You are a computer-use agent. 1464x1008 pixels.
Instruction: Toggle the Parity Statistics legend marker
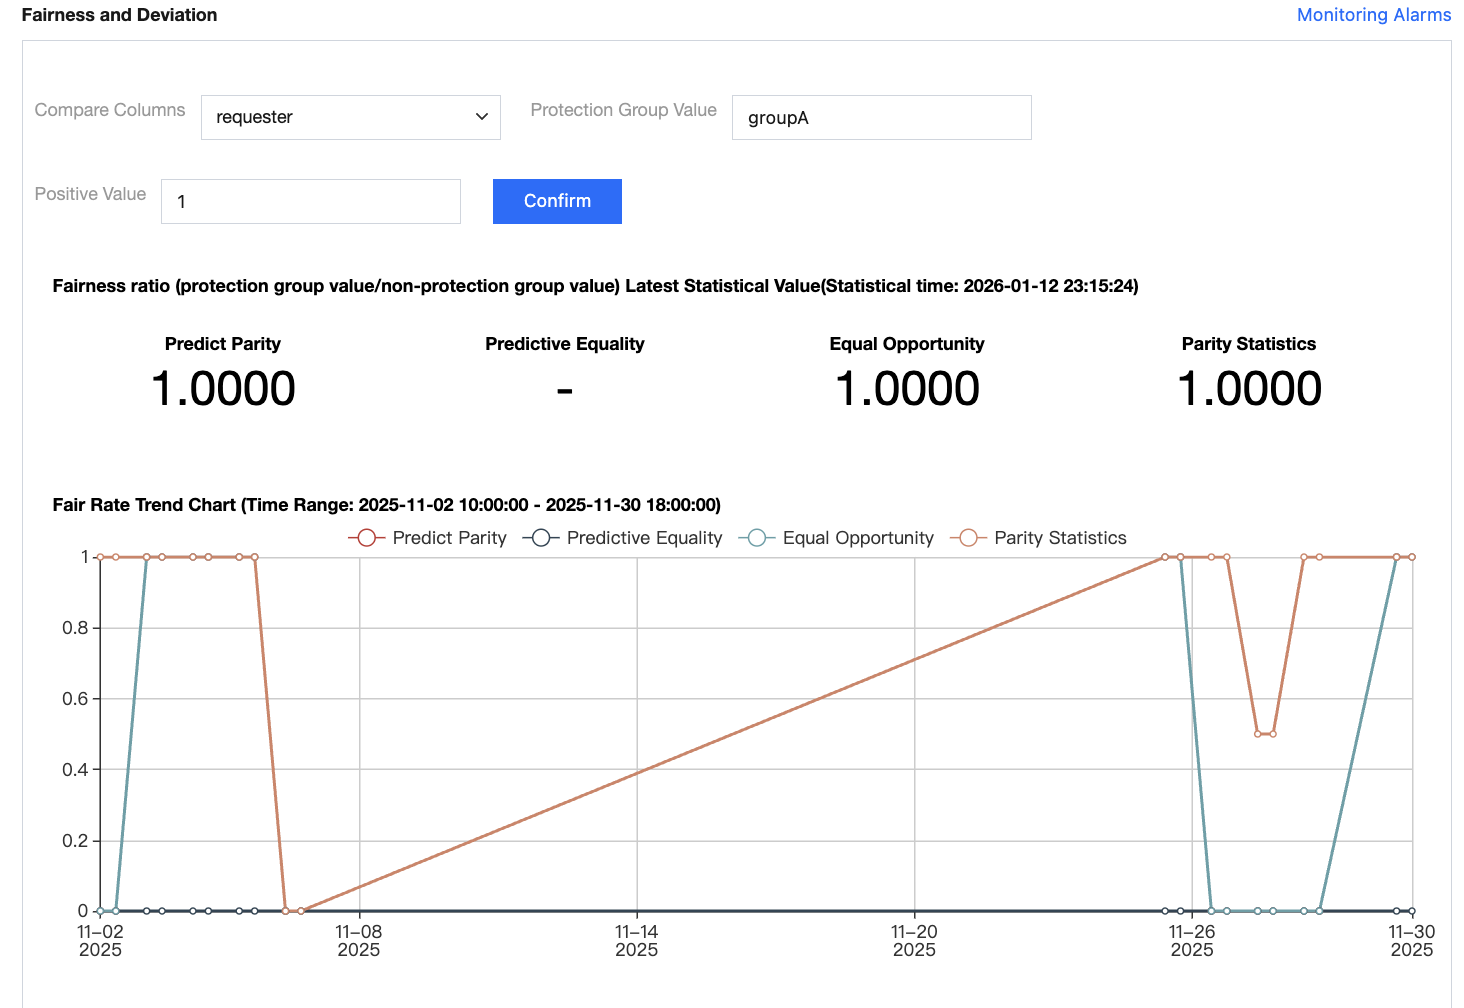point(968,538)
